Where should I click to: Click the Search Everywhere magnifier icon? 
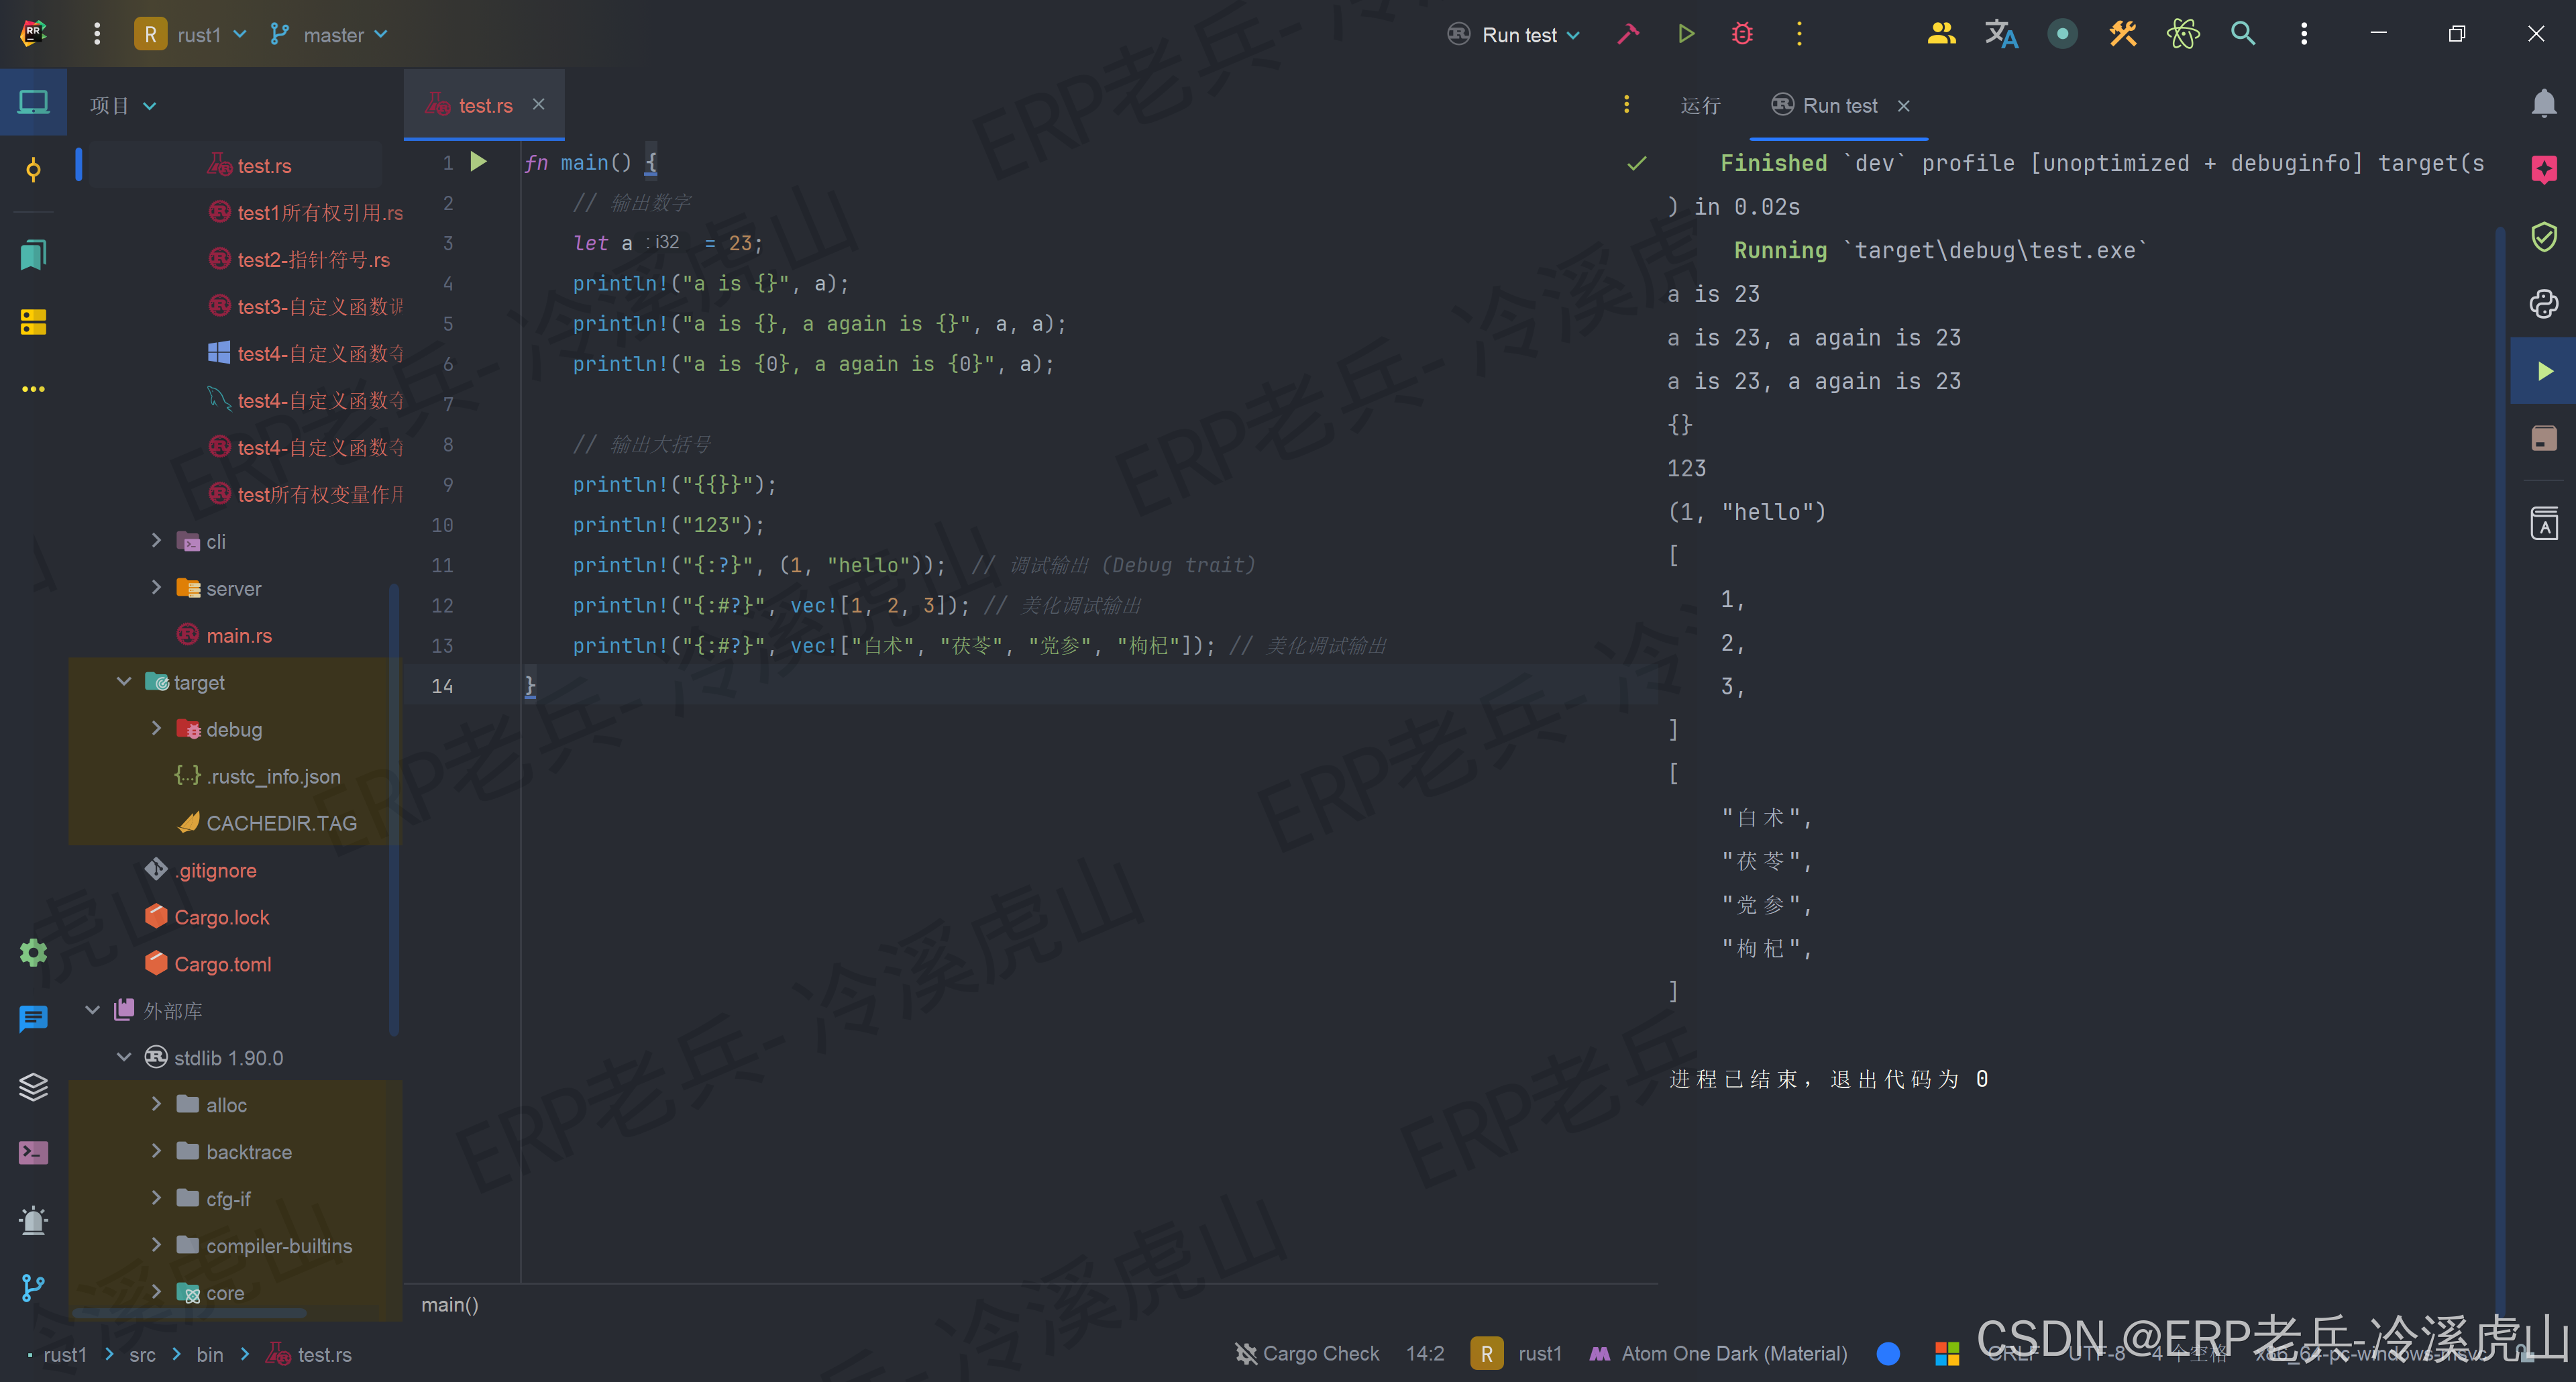pyautogui.click(x=2243, y=34)
